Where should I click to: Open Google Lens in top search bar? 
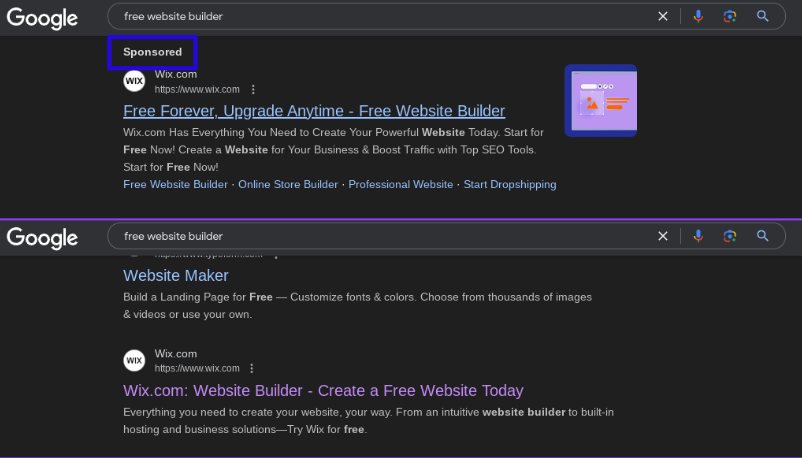[730, 16]
